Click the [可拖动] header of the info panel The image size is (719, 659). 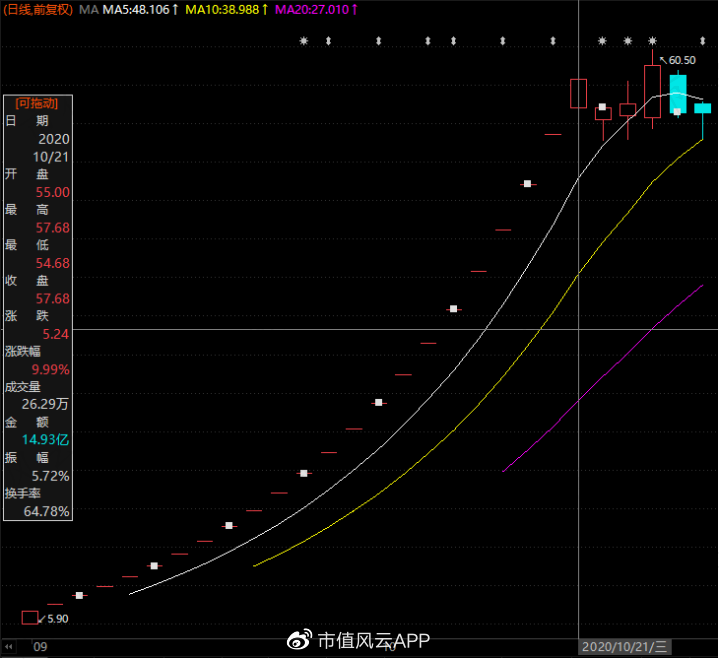click(x=37, y=103)
